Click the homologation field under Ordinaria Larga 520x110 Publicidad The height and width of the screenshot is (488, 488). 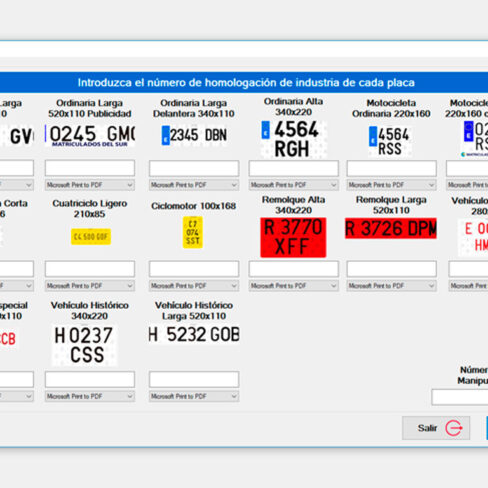(90, 168)
